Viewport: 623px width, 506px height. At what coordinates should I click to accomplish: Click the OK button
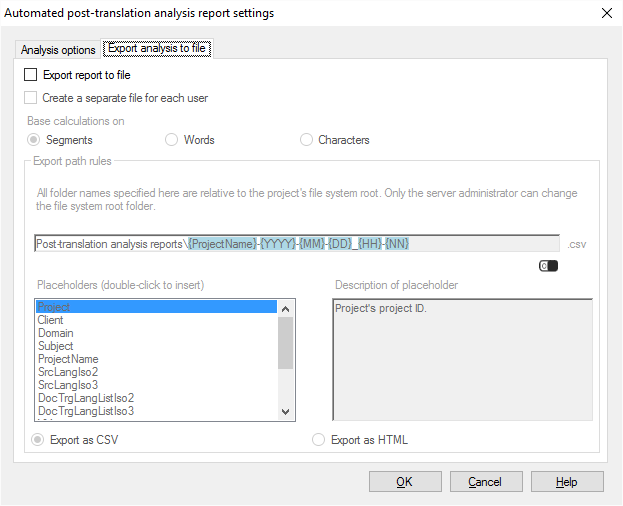coord(405,482)
